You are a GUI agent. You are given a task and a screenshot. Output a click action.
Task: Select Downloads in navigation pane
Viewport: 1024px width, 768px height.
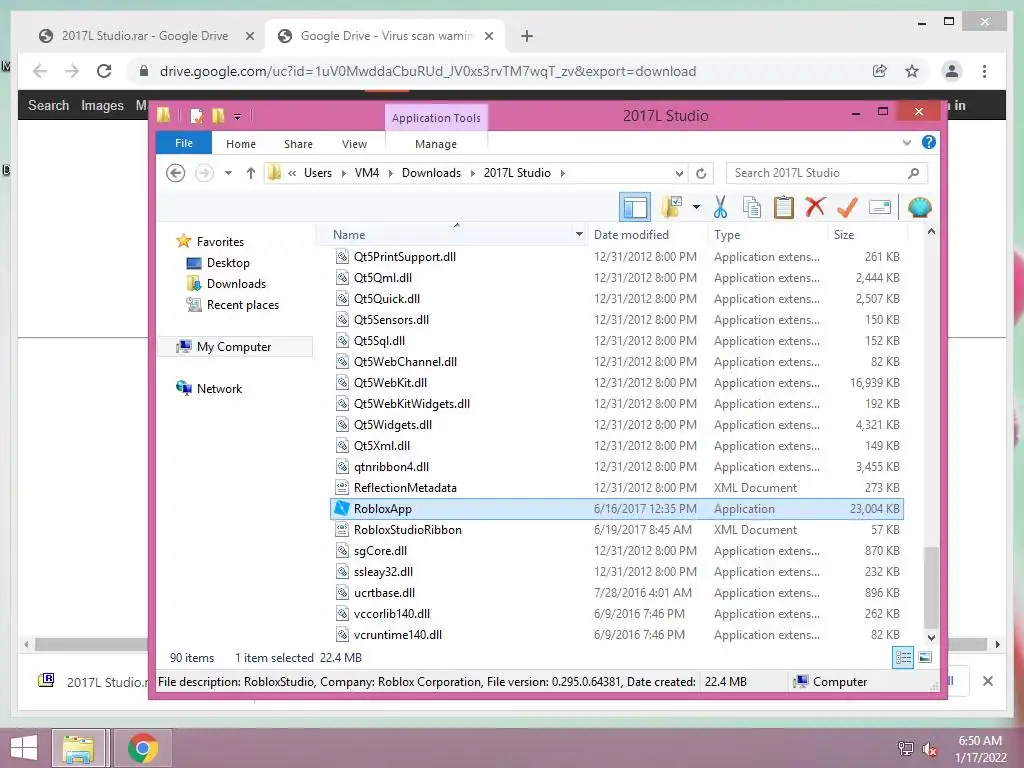[236, 283]
